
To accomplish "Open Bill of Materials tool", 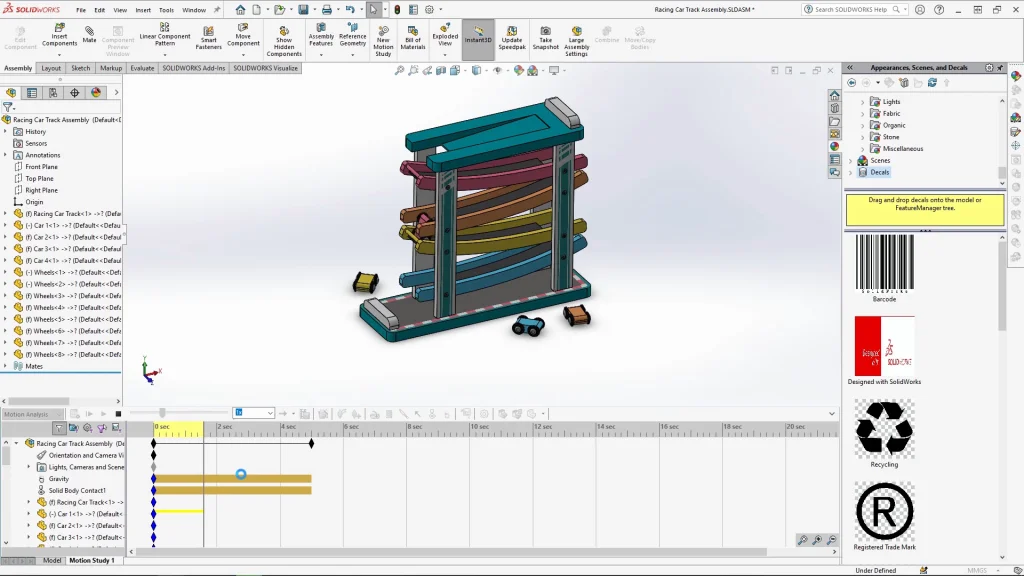I will click(x=413, y=37).
